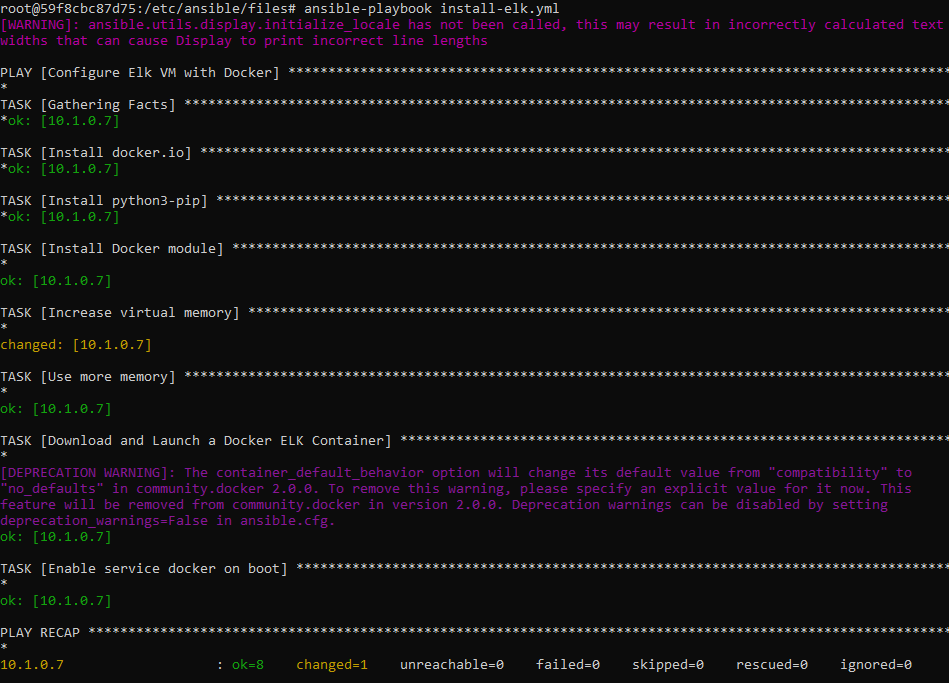Image resolution: width=949 pixels, height=683 pixels.
Task: Select the TASK Use more memory line
Action: 88,376
